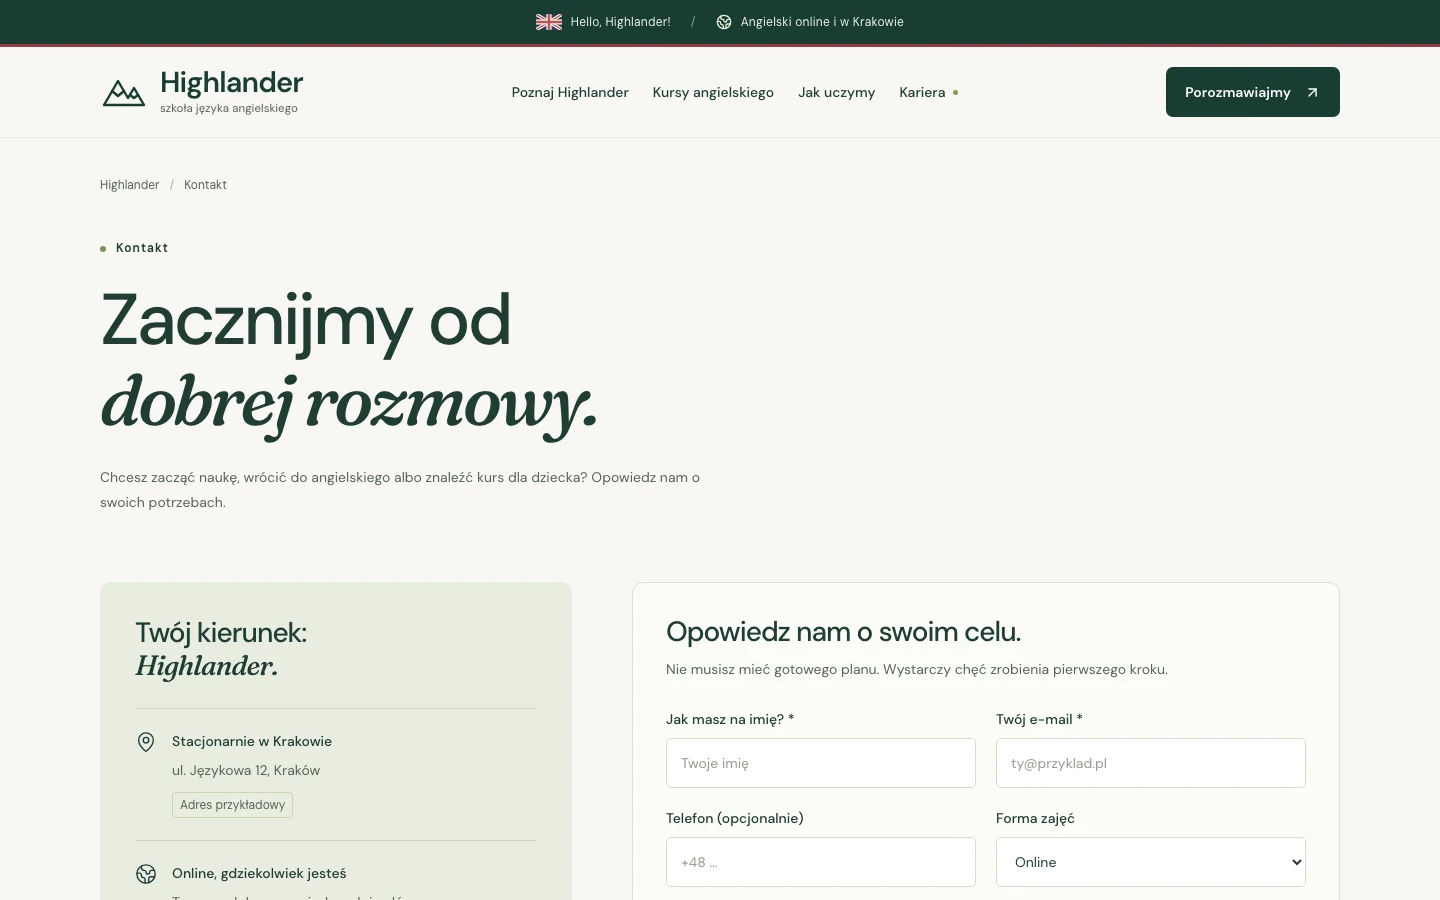Click the globe icon beside Online, gdziekolwiek jesteś
The width and height of the screenshot is (1440, 900).
click(x=146, y=874)
